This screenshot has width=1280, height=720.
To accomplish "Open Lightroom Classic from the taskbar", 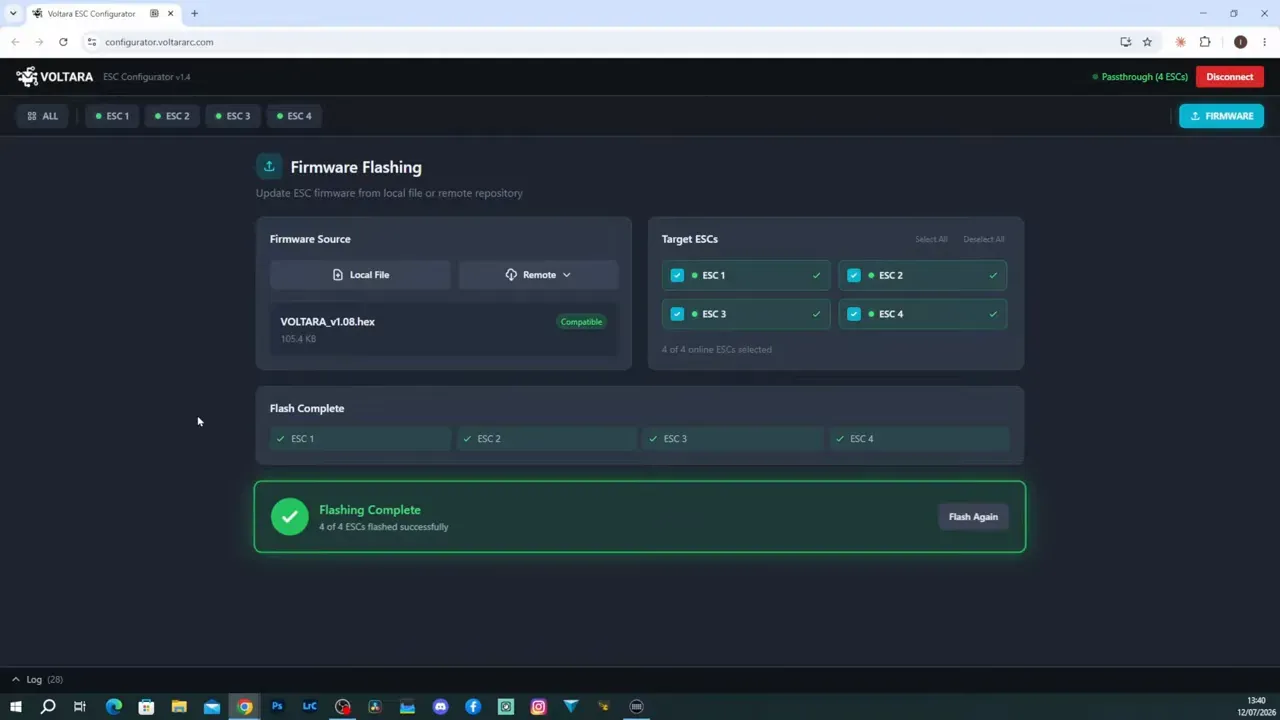I will click(x=310, y=707).
